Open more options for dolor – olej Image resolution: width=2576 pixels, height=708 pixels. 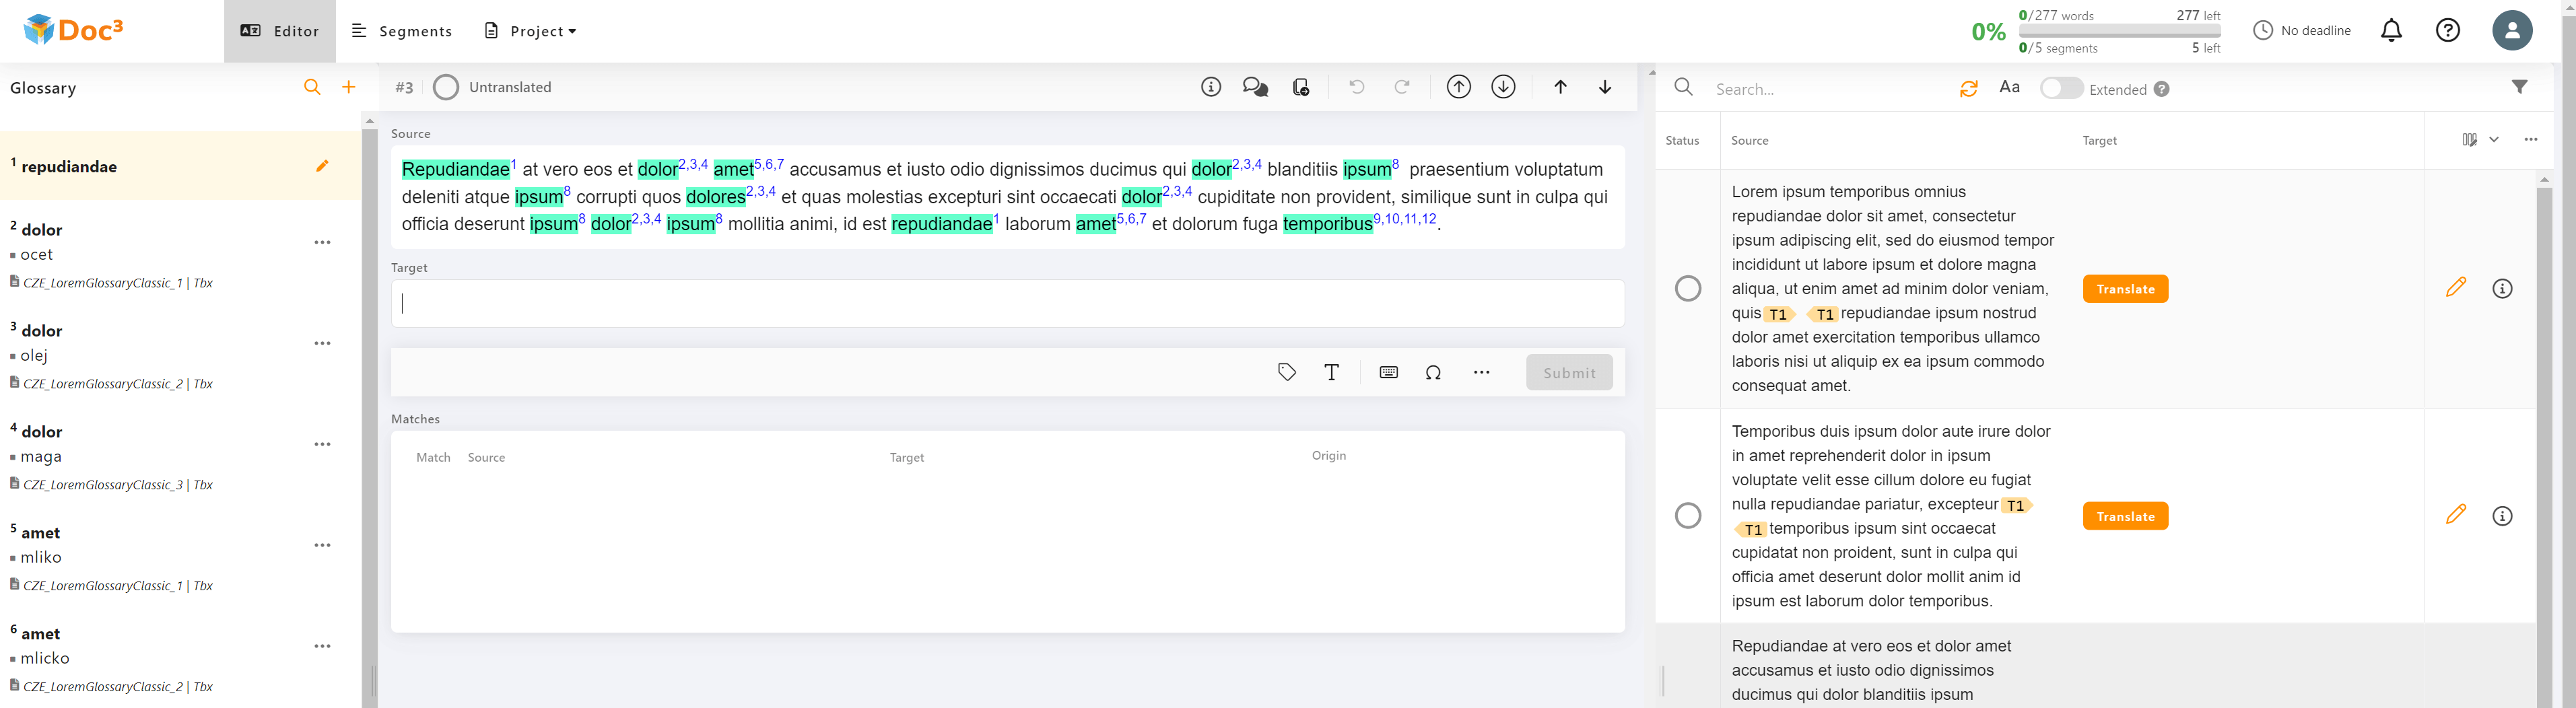tap(322, 343)
